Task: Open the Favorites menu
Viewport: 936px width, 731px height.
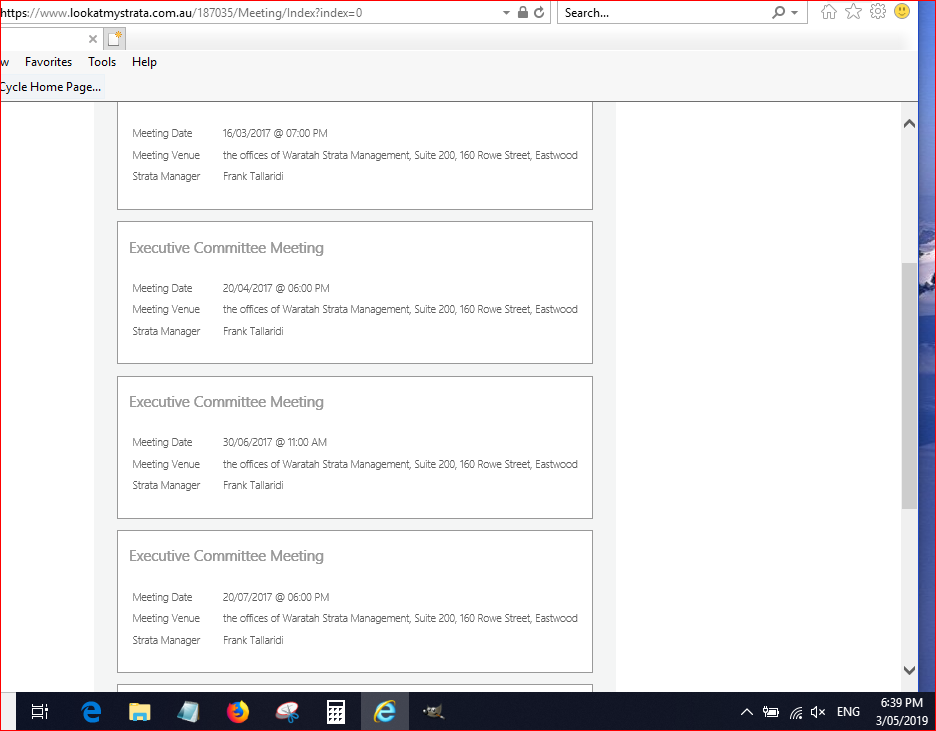Action: [x=48, y=62]
